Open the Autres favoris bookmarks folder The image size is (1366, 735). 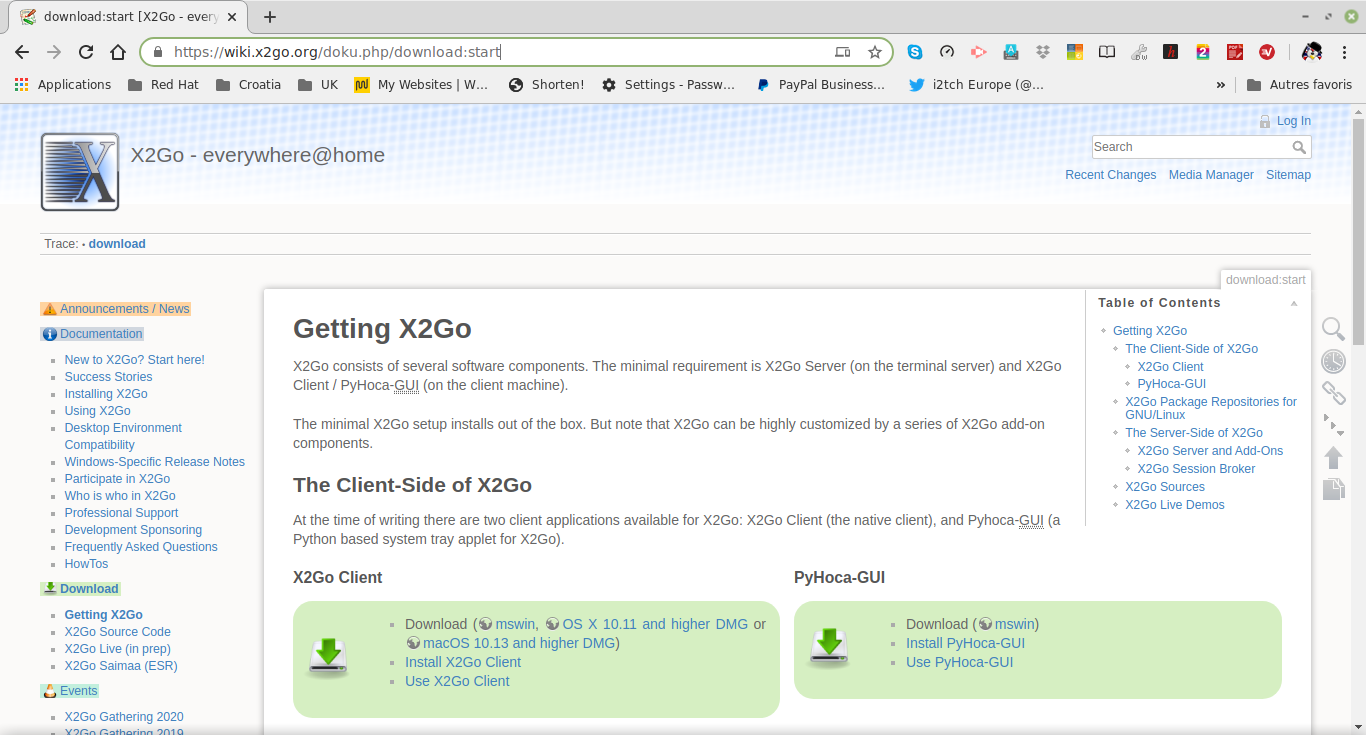[x=1299, y=85]
